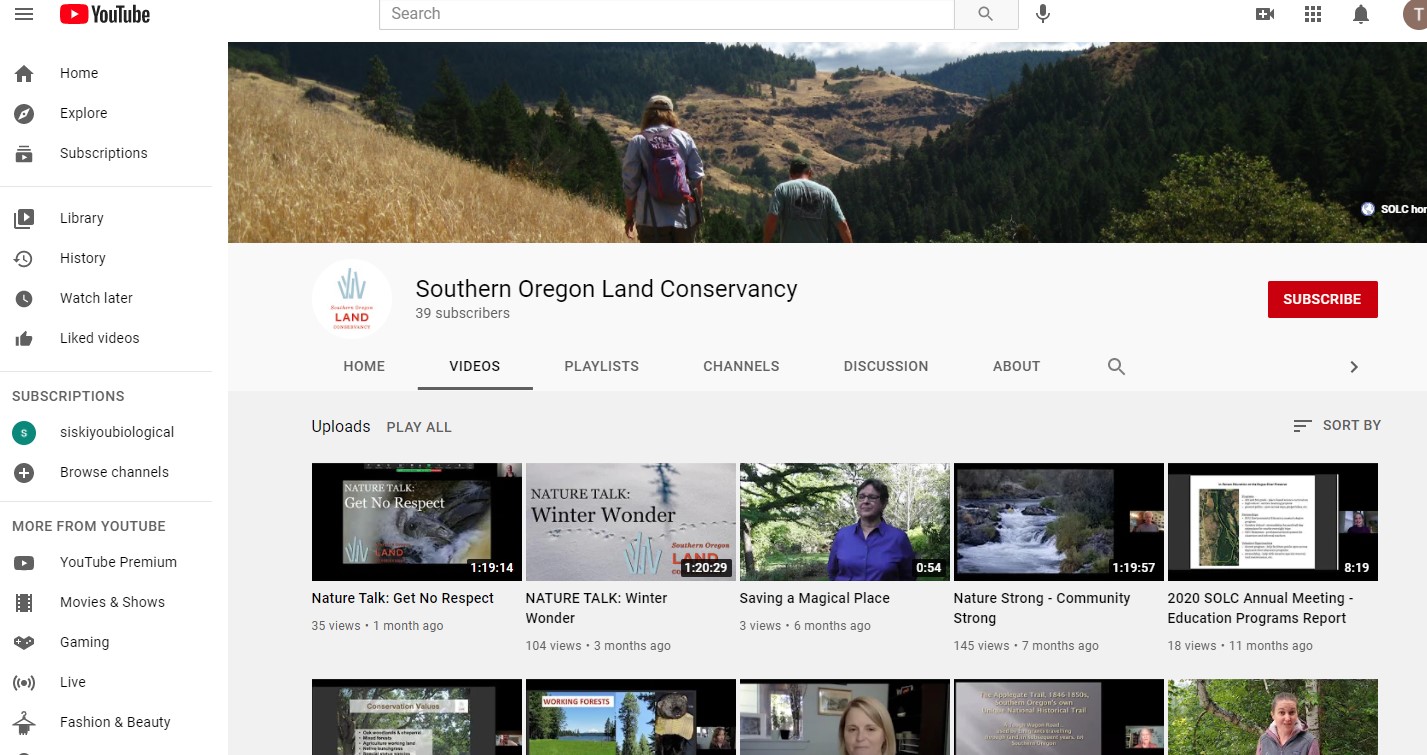Click Play All for uploads
Image resolution: width=1427 pixels, height=755 pixels.
click(x=419, y=427)
